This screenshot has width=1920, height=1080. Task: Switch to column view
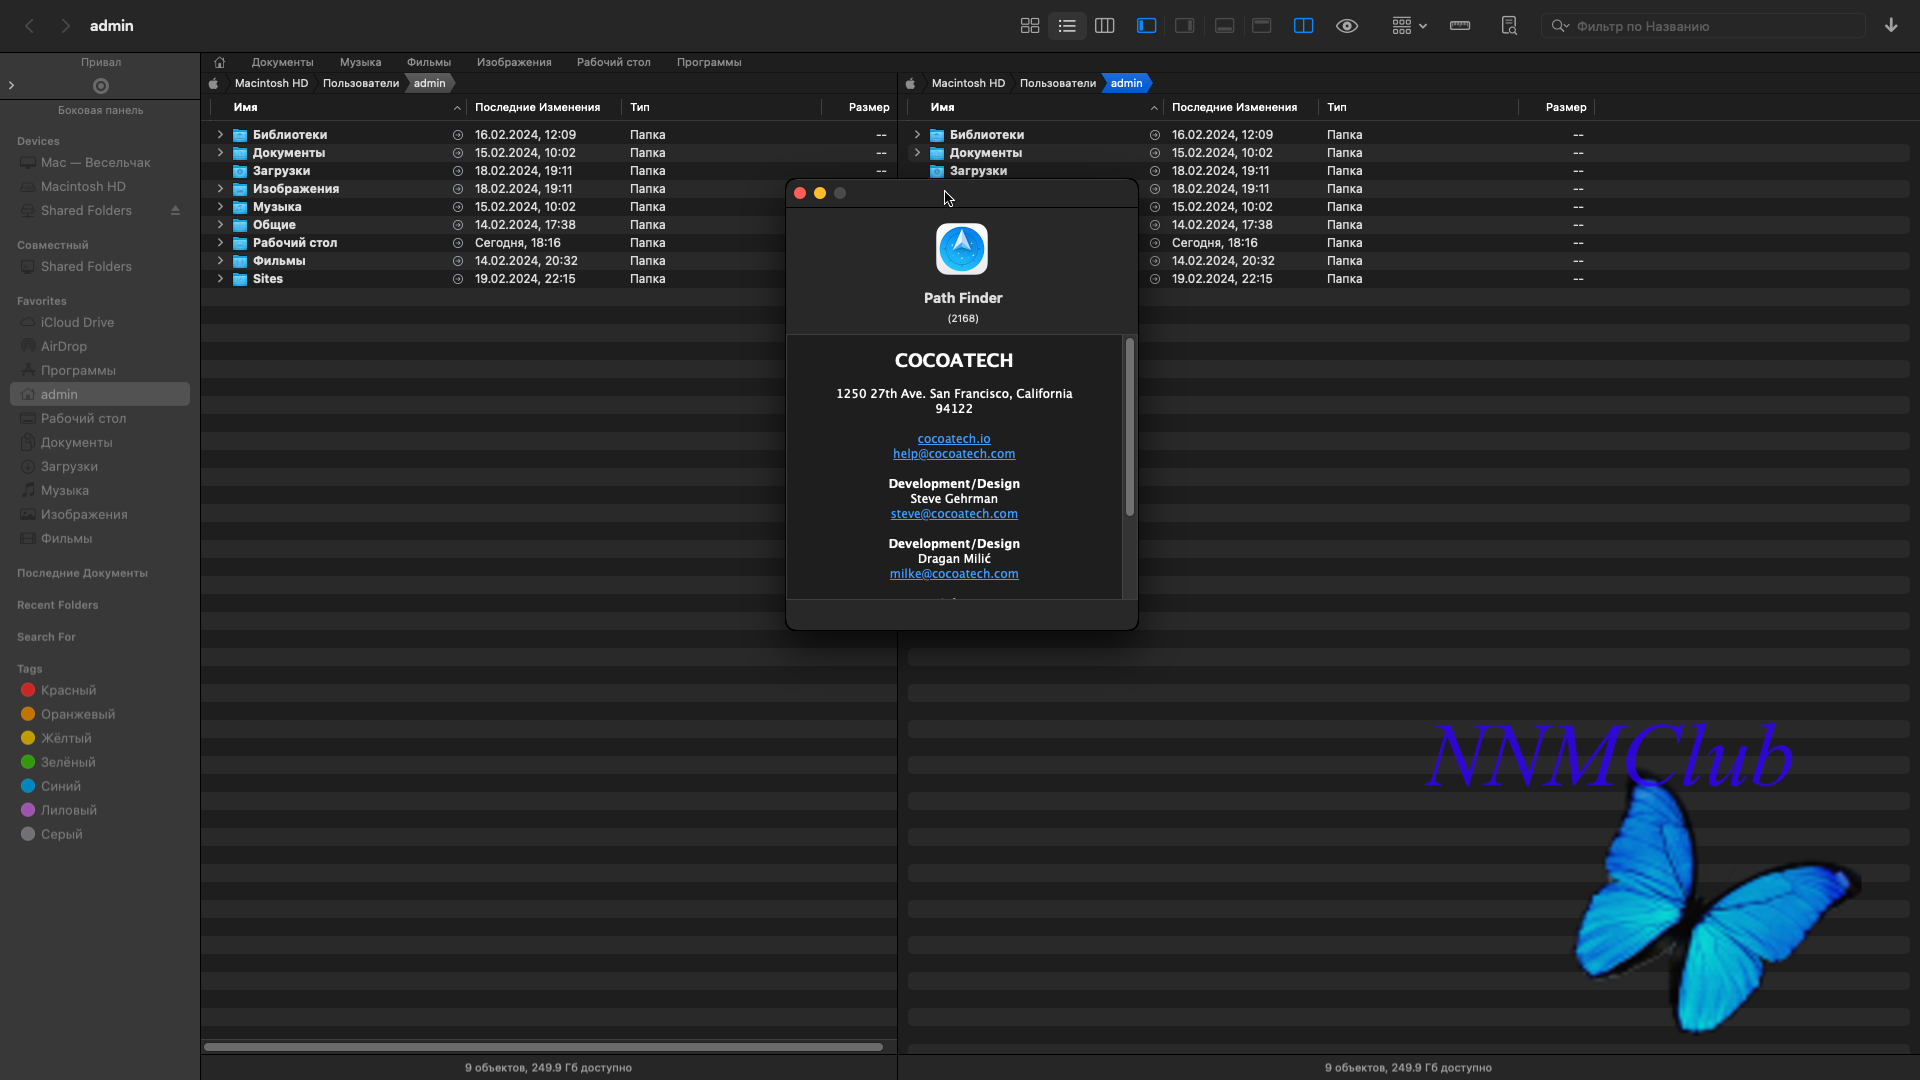point(1104,26)
